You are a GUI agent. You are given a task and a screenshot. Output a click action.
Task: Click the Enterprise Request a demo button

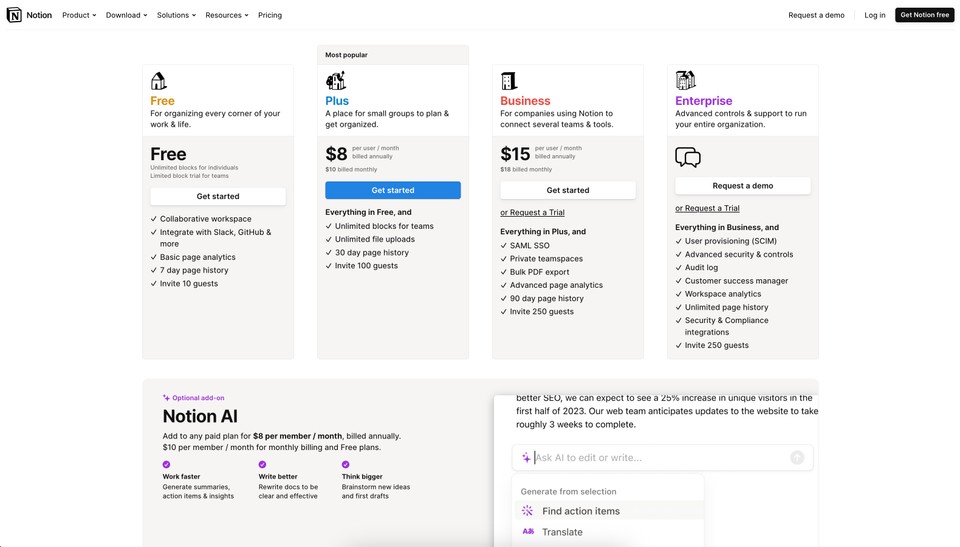coord(743,186)
